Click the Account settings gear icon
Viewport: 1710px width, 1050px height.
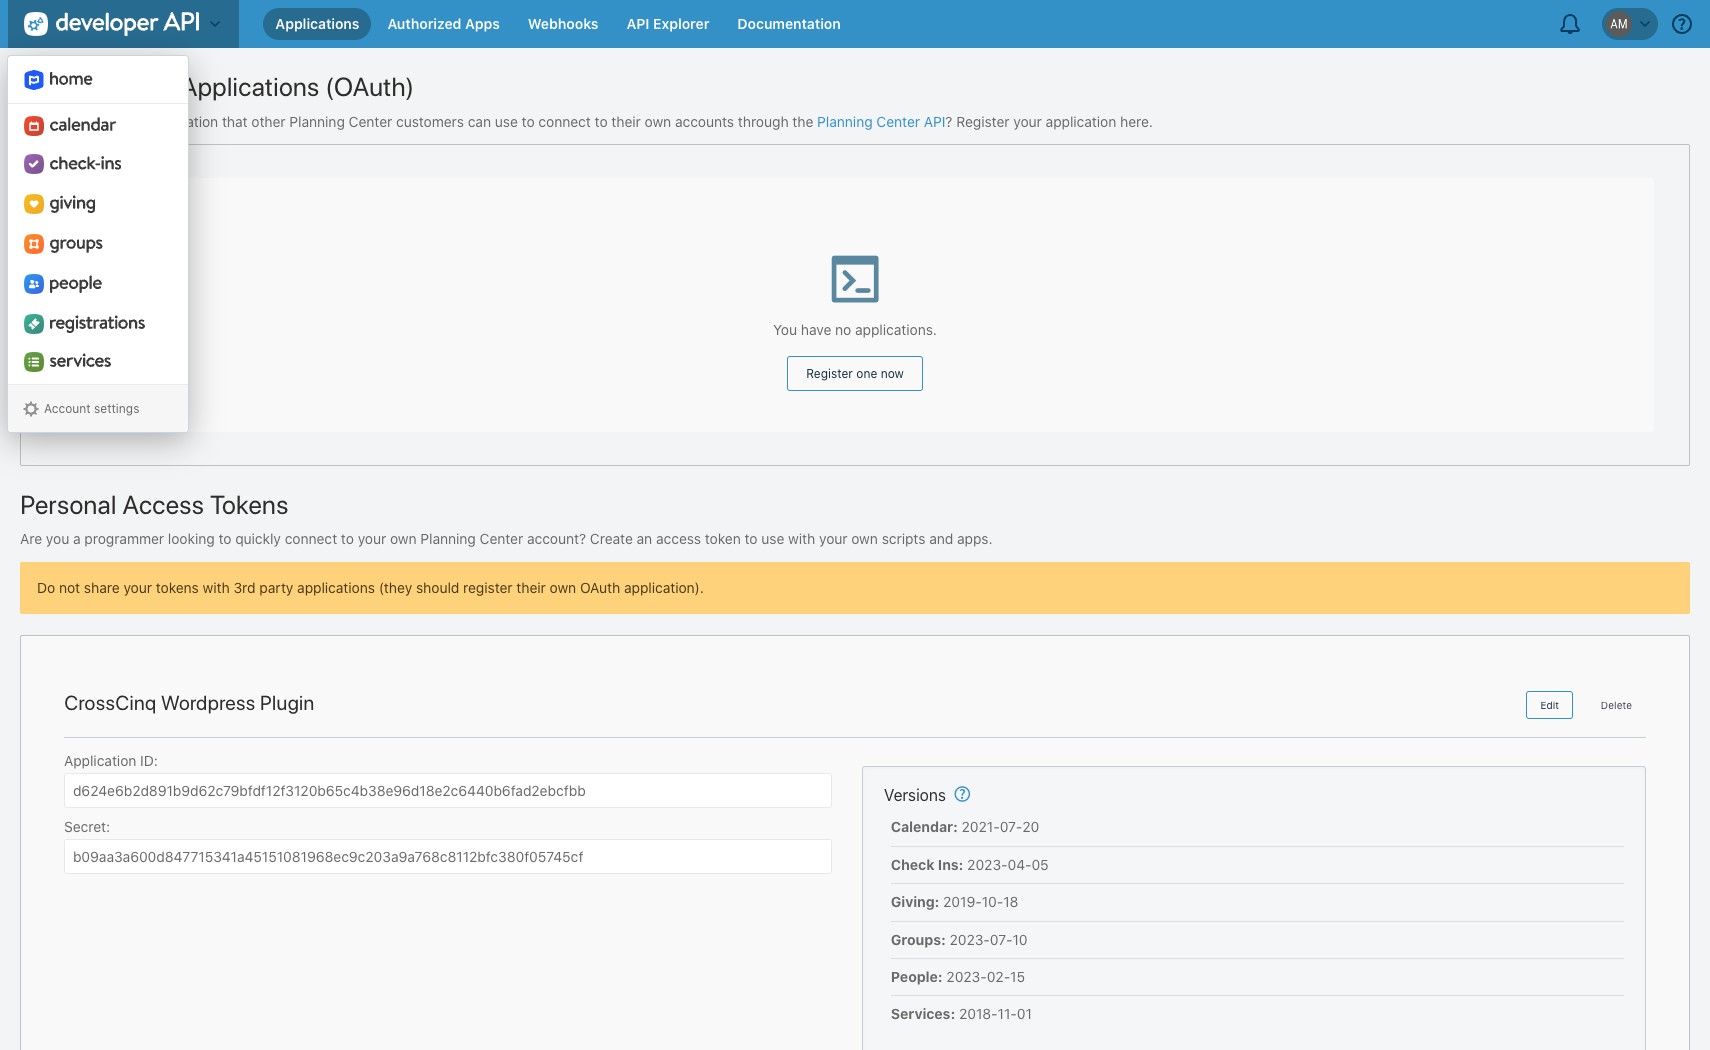[31, 409]
